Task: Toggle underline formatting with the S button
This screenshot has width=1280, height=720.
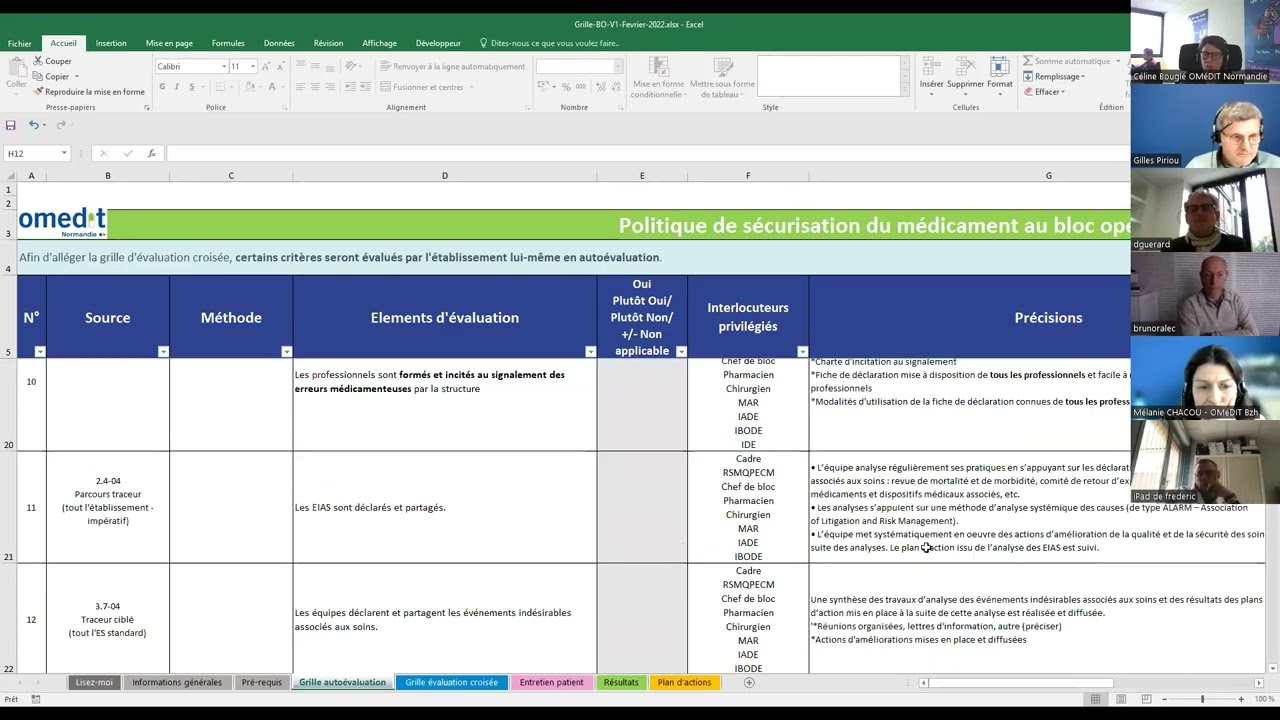Action: click(x=191, y=87)
